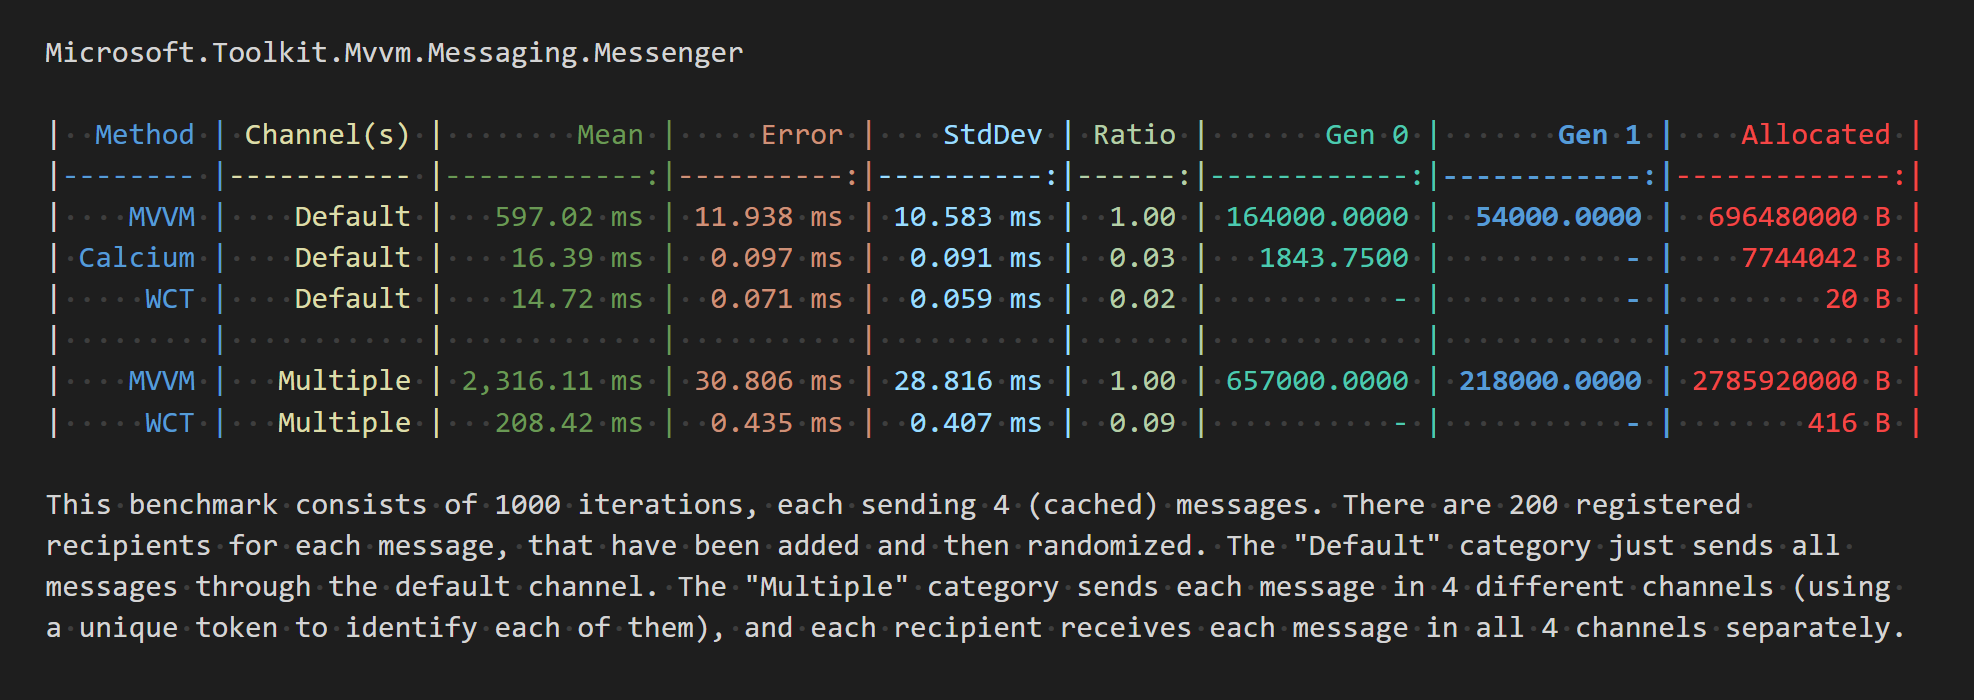Click the 11.938 ms error value
The width and height of the screenshot is (1974, 700).
768,217
